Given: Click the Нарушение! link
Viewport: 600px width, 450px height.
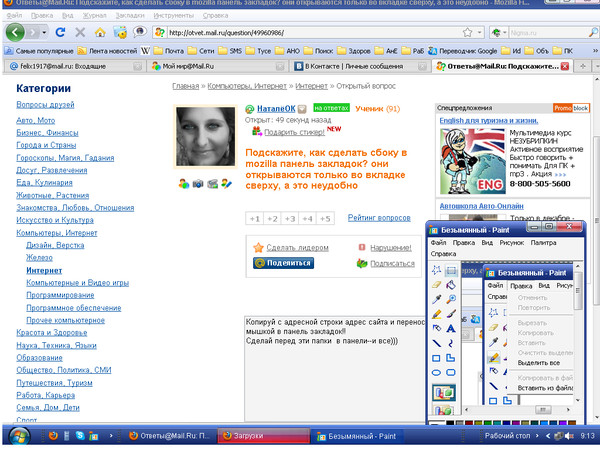Looking at the screenshot, I should point(391,248).
